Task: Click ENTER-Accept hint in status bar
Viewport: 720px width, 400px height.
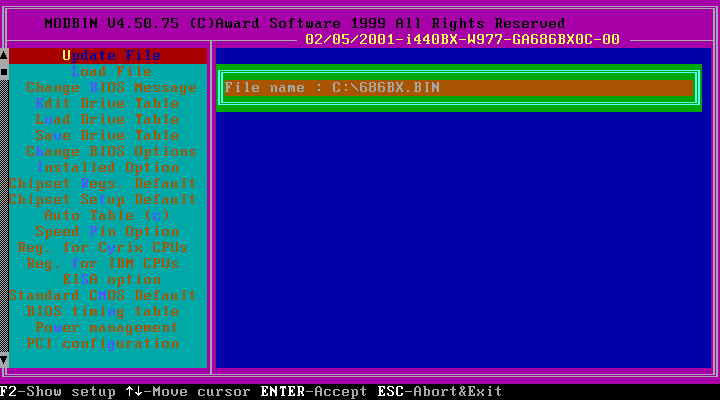Action: tap(314, 392)
